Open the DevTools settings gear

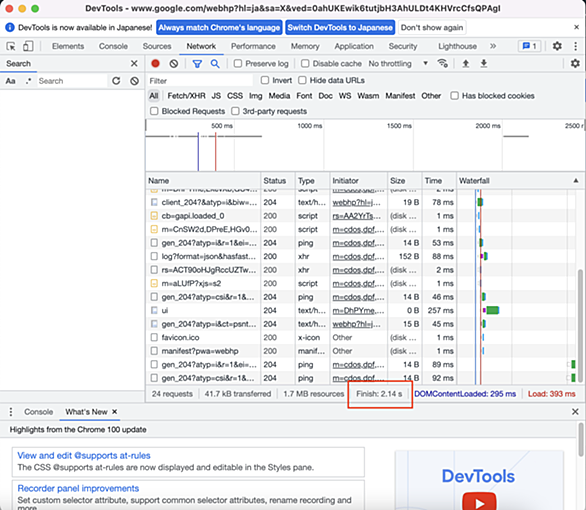click(557, 46)
